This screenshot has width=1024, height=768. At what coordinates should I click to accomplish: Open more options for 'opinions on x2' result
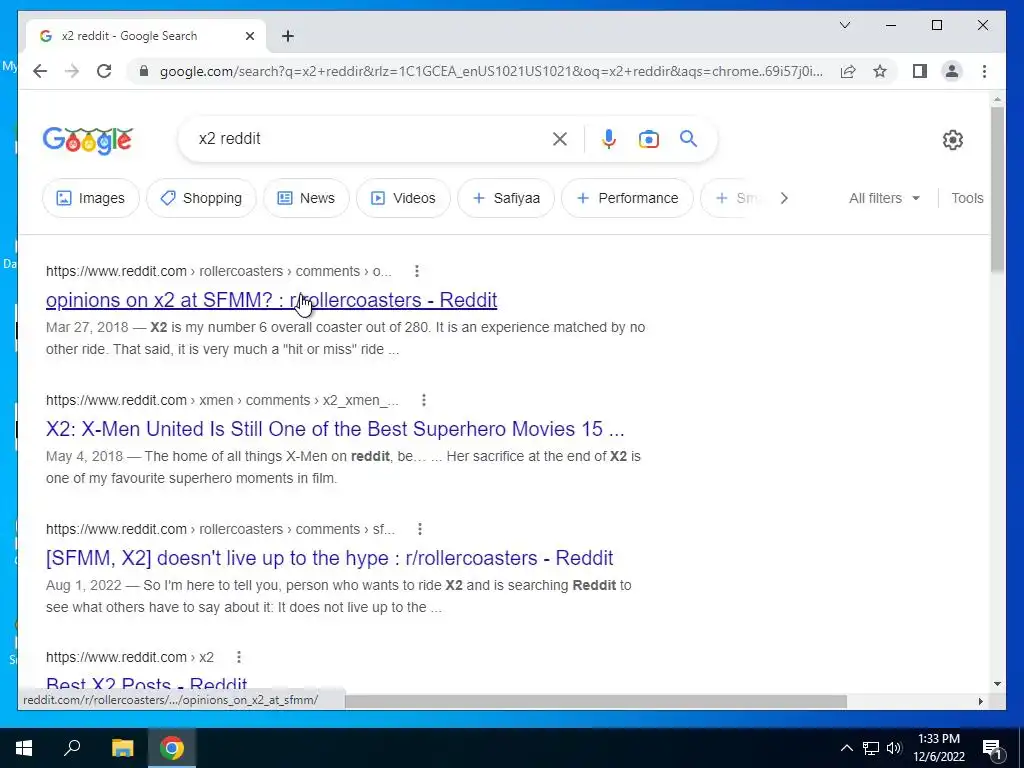417,271
